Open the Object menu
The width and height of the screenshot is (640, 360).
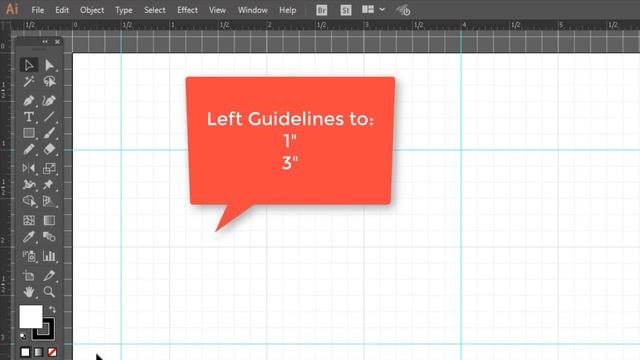point(92,10)
